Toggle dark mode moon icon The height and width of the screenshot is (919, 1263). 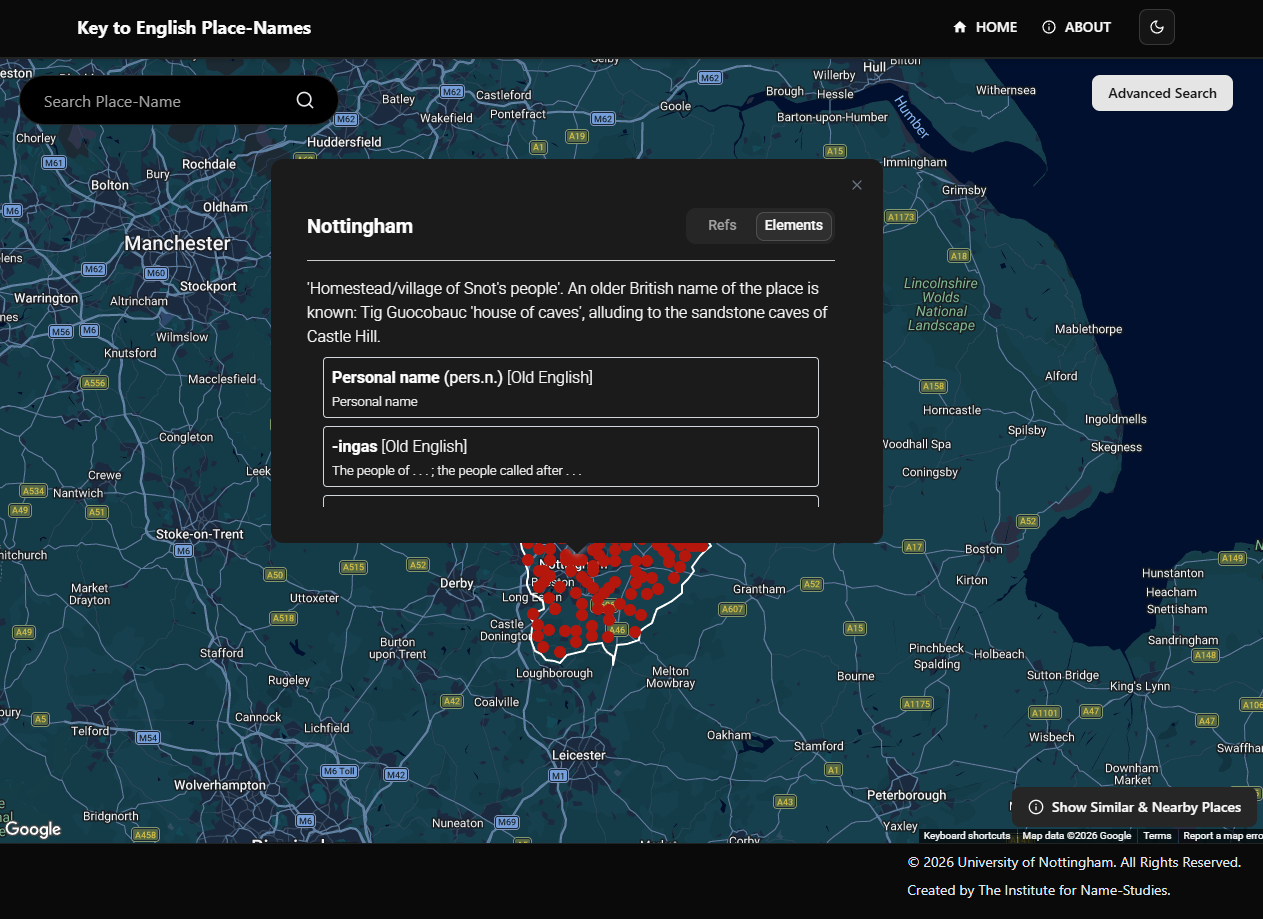click(x=1156, y=27)
